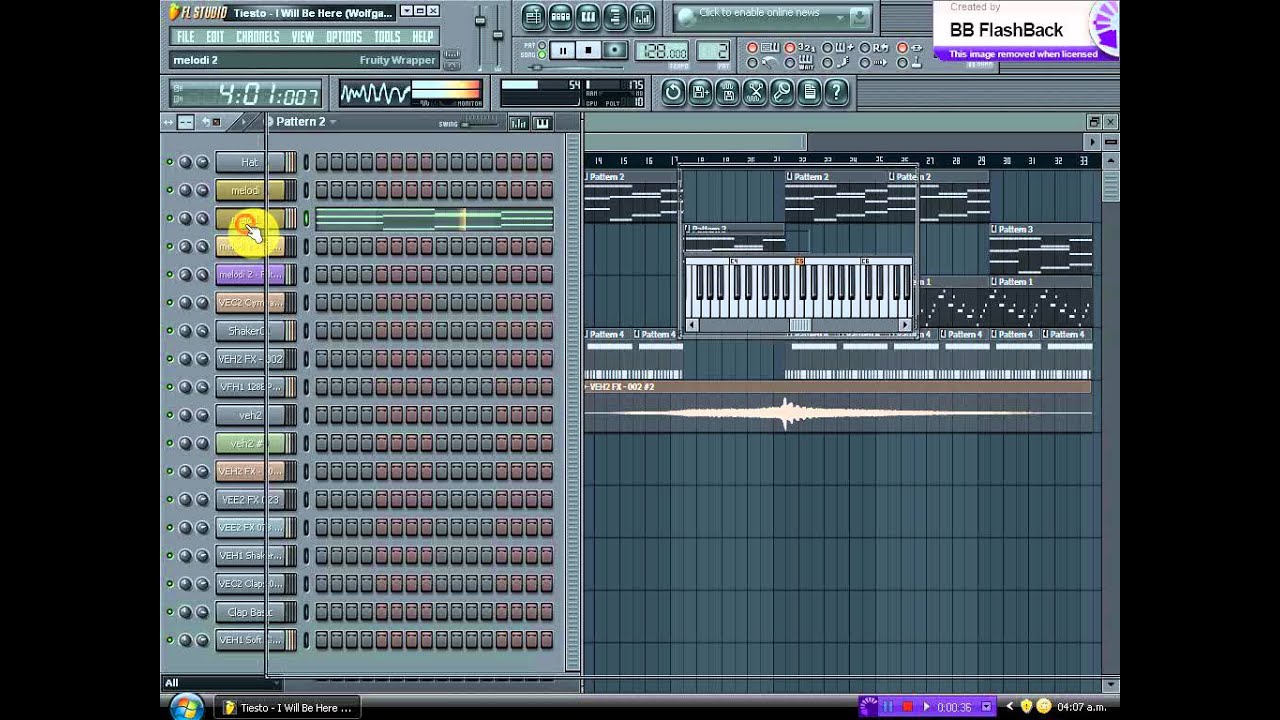The width and height of the screenshot is (1280, 720).
Task: Switch to pattern mode radio
Action: [542, 46]
